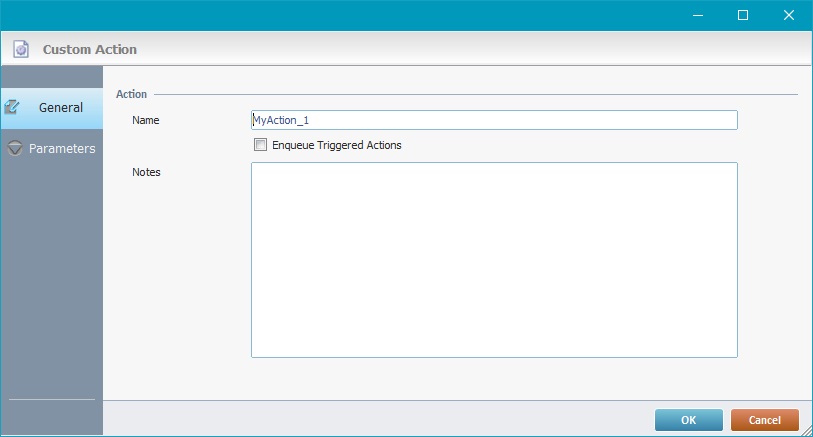Image resolution: width=813 pixels, height=437 pixels.
Task: Click the Name field label
Action: pos(146,120)
